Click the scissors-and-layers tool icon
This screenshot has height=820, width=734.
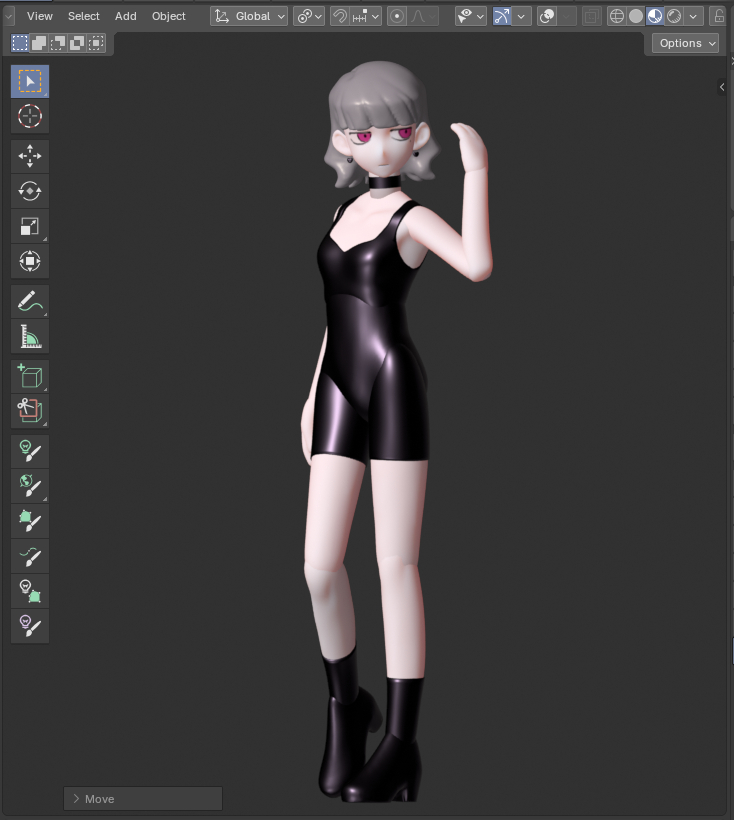30,410
